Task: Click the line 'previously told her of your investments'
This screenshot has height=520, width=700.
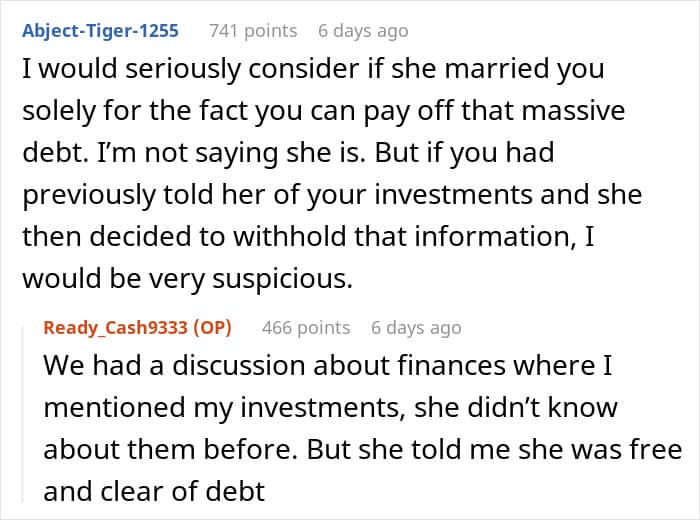Action: (332, 195)
